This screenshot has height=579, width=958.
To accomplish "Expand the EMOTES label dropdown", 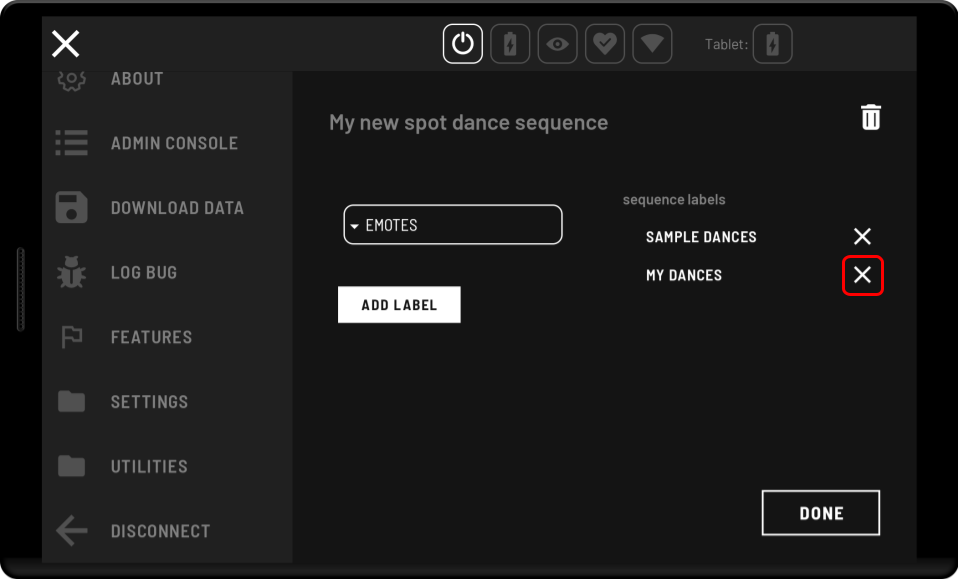I will coord(453,225).
